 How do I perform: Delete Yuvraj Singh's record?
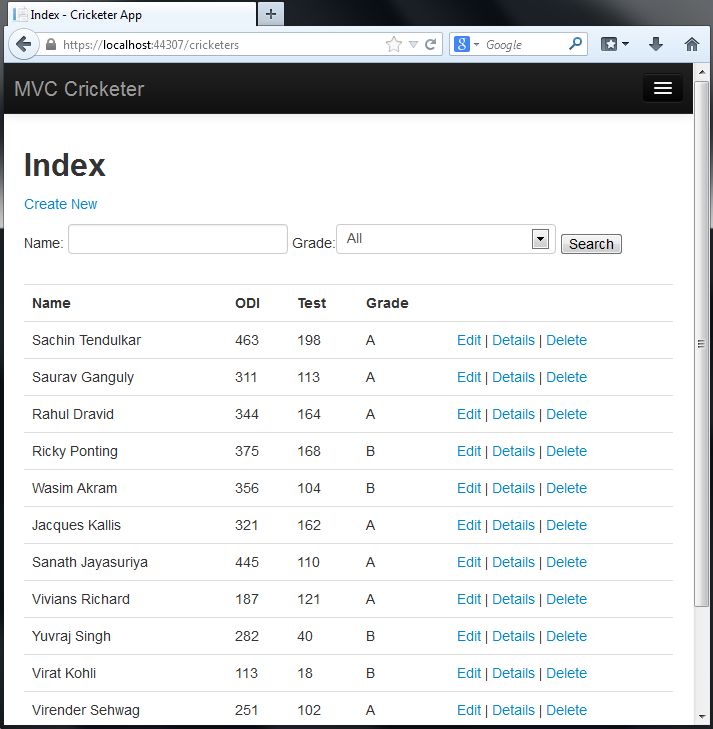(x=566, y=636)
